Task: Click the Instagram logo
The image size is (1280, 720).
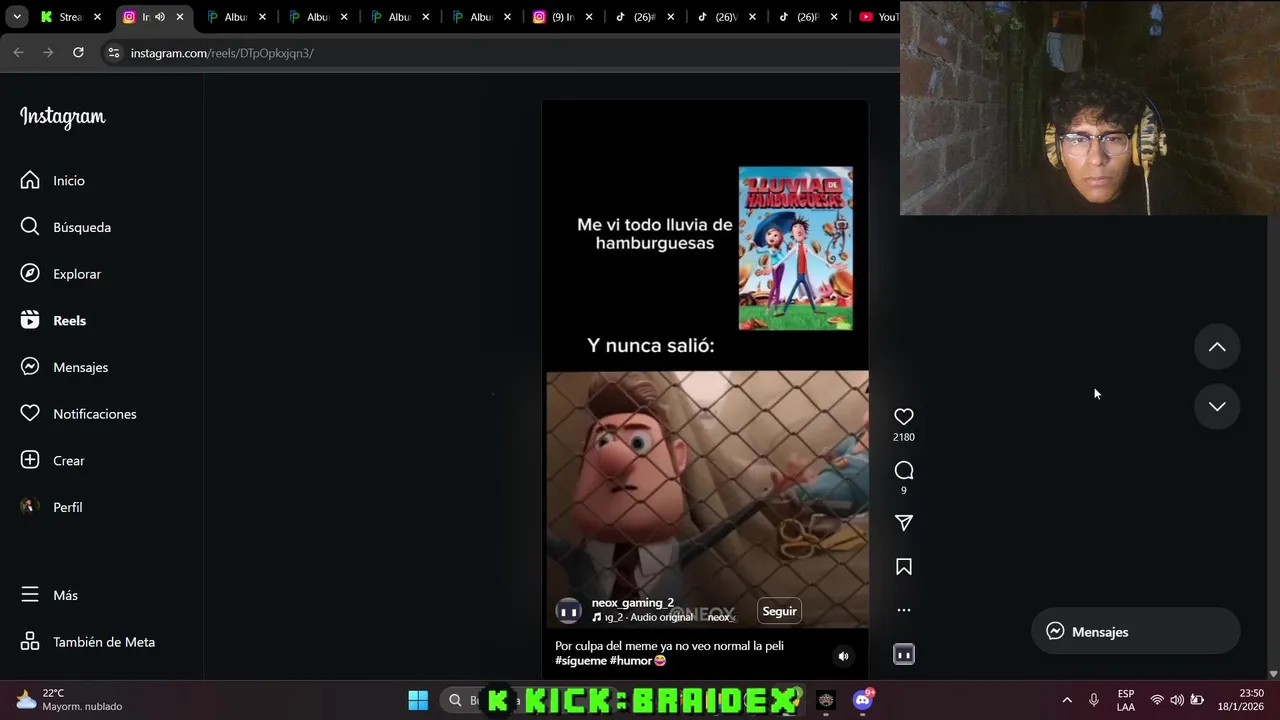Action: point(62,117)
